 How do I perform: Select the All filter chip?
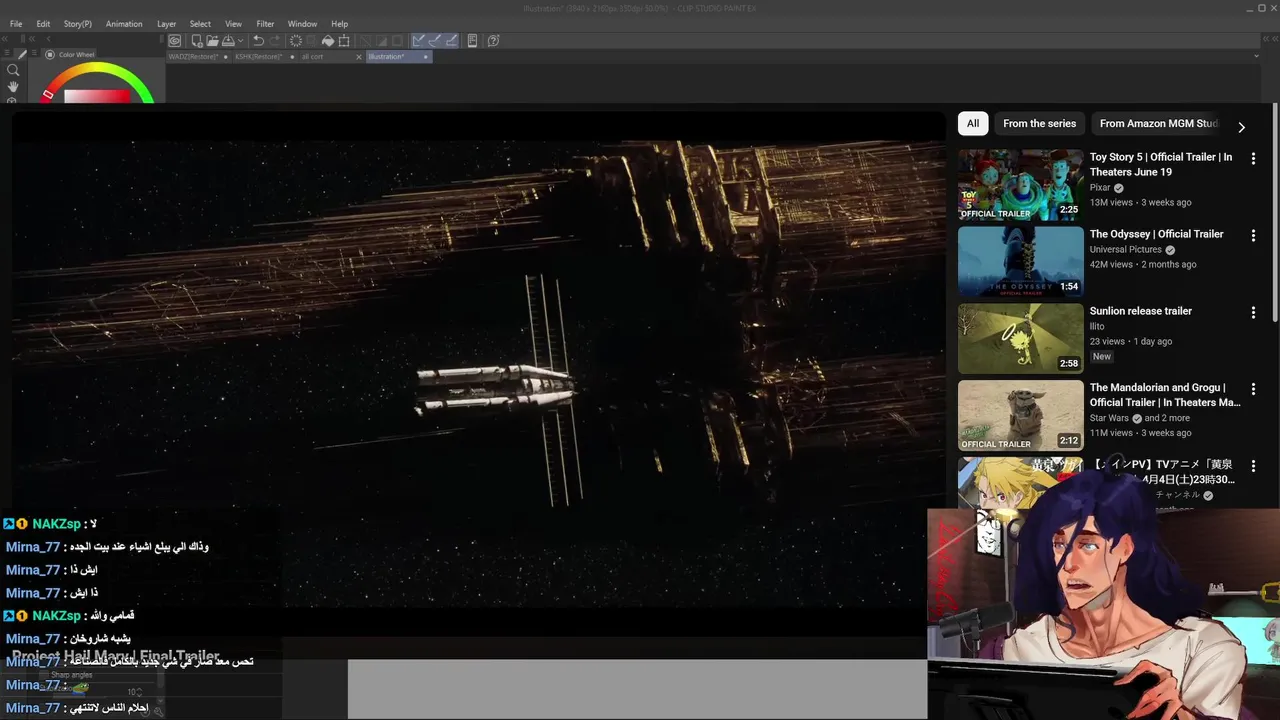(x=973, y=124)
